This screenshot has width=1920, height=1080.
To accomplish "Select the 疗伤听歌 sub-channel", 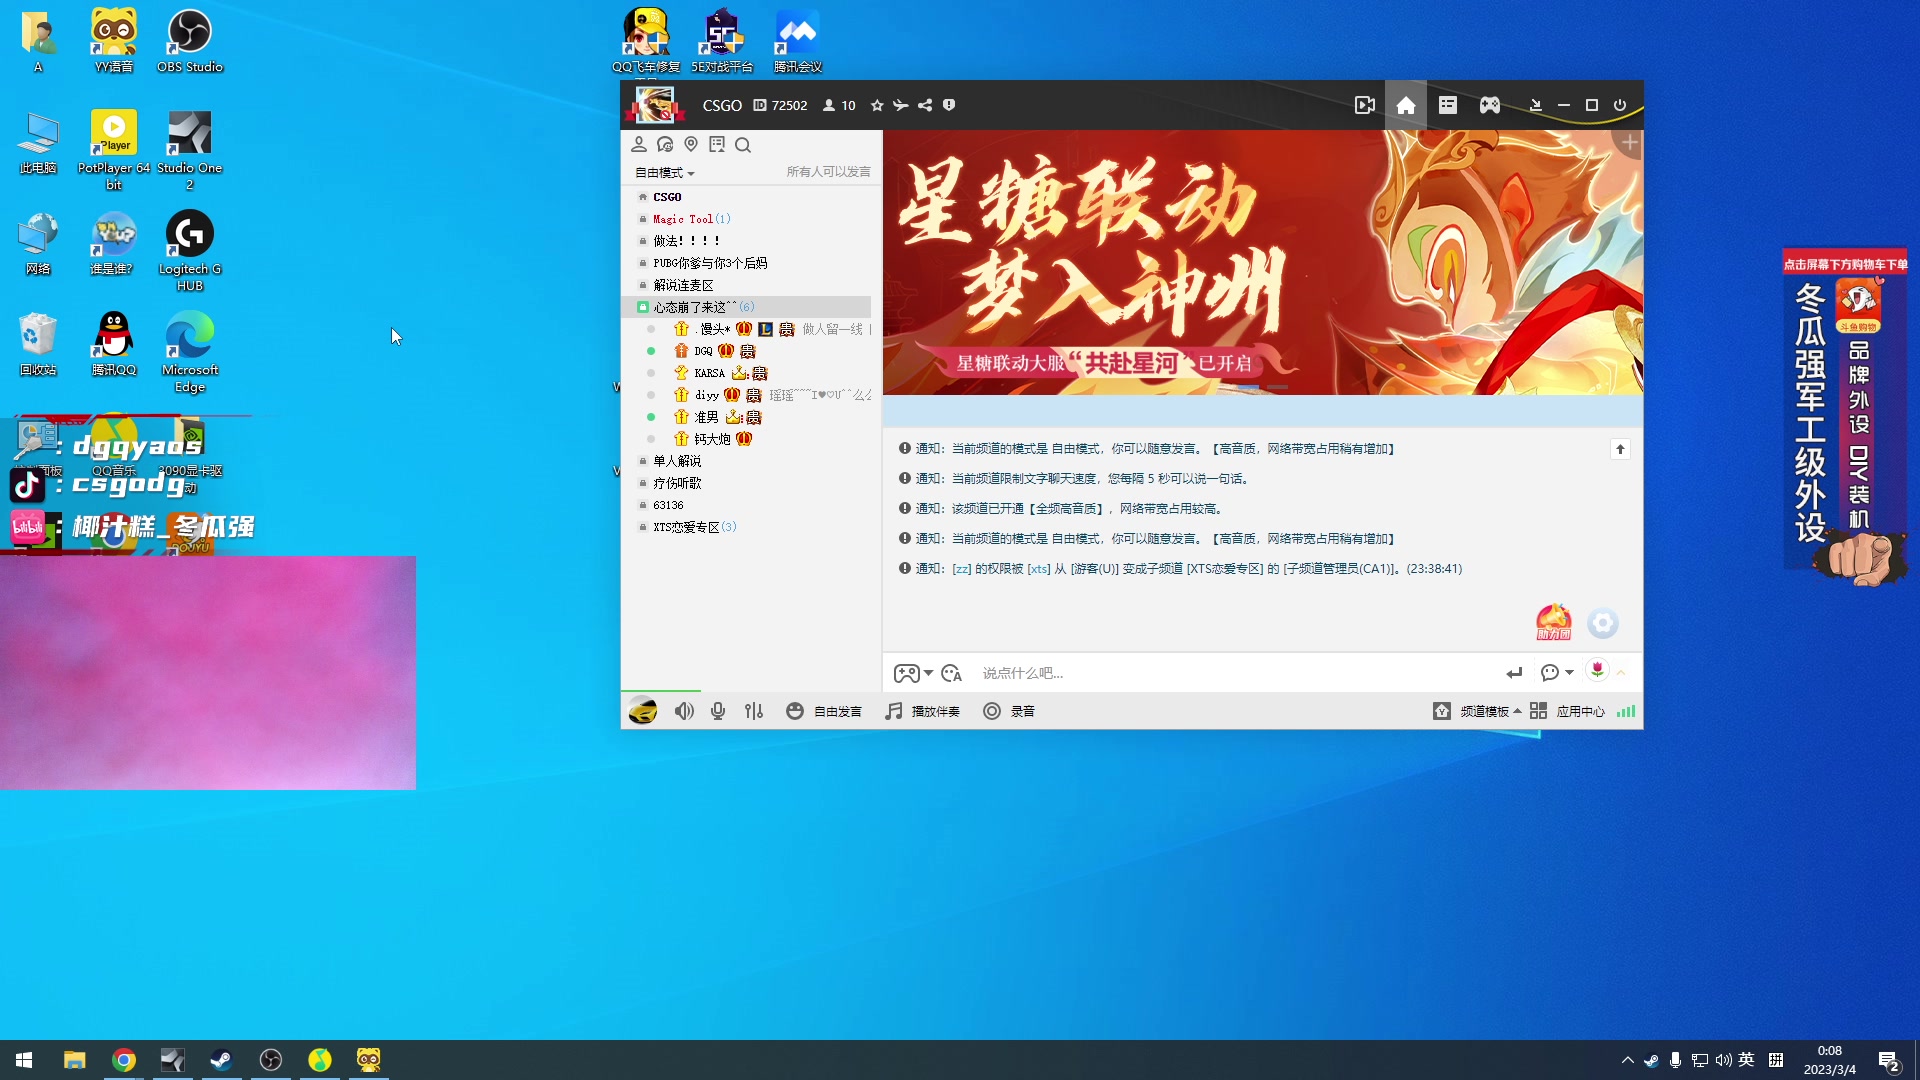I will [x=677, y=483].
